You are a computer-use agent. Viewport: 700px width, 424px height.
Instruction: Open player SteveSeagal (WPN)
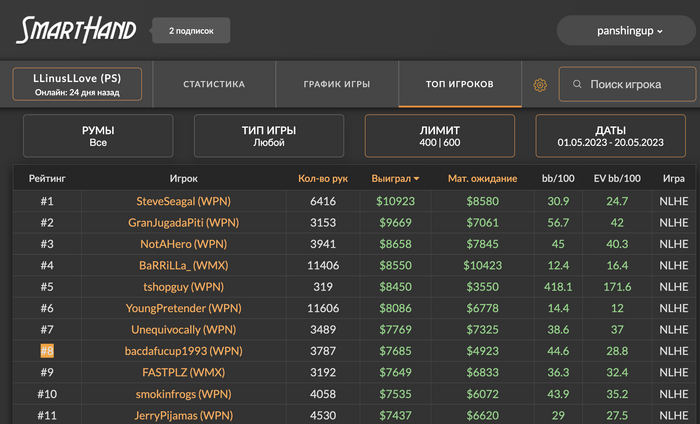pyautogui.click(x=183, y=201)
